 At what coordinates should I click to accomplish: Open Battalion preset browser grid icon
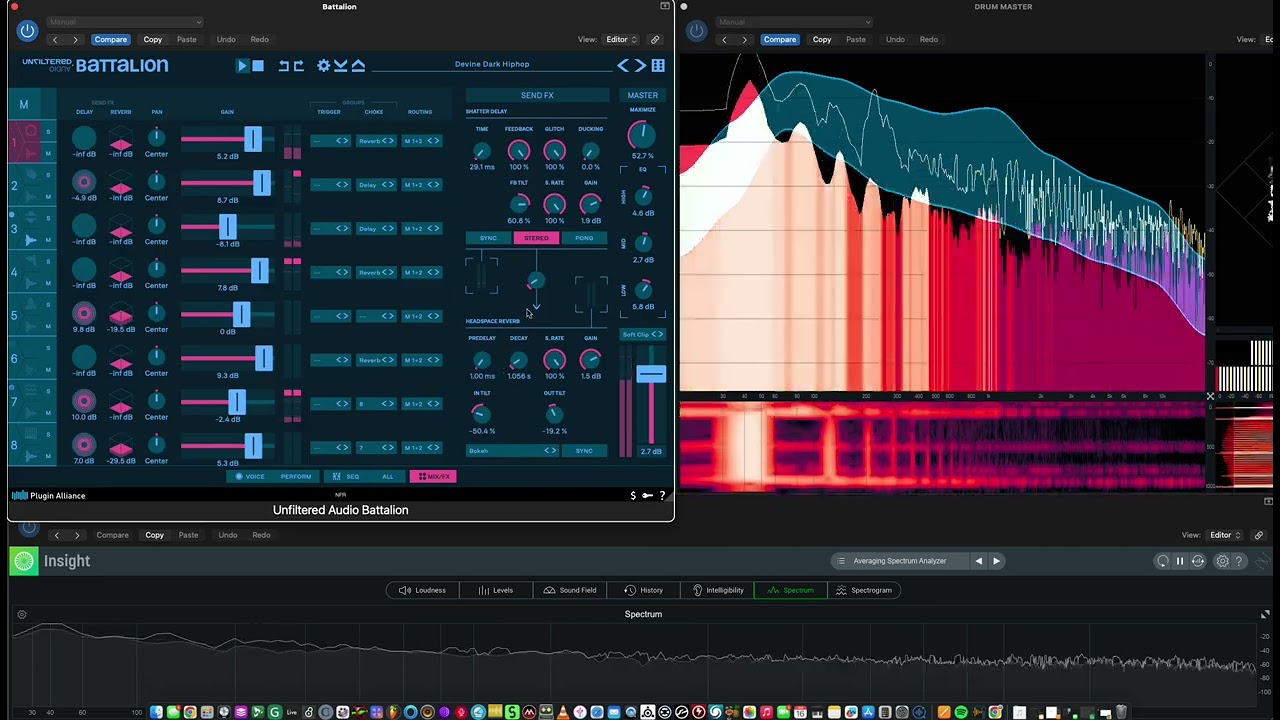[658, 66]
